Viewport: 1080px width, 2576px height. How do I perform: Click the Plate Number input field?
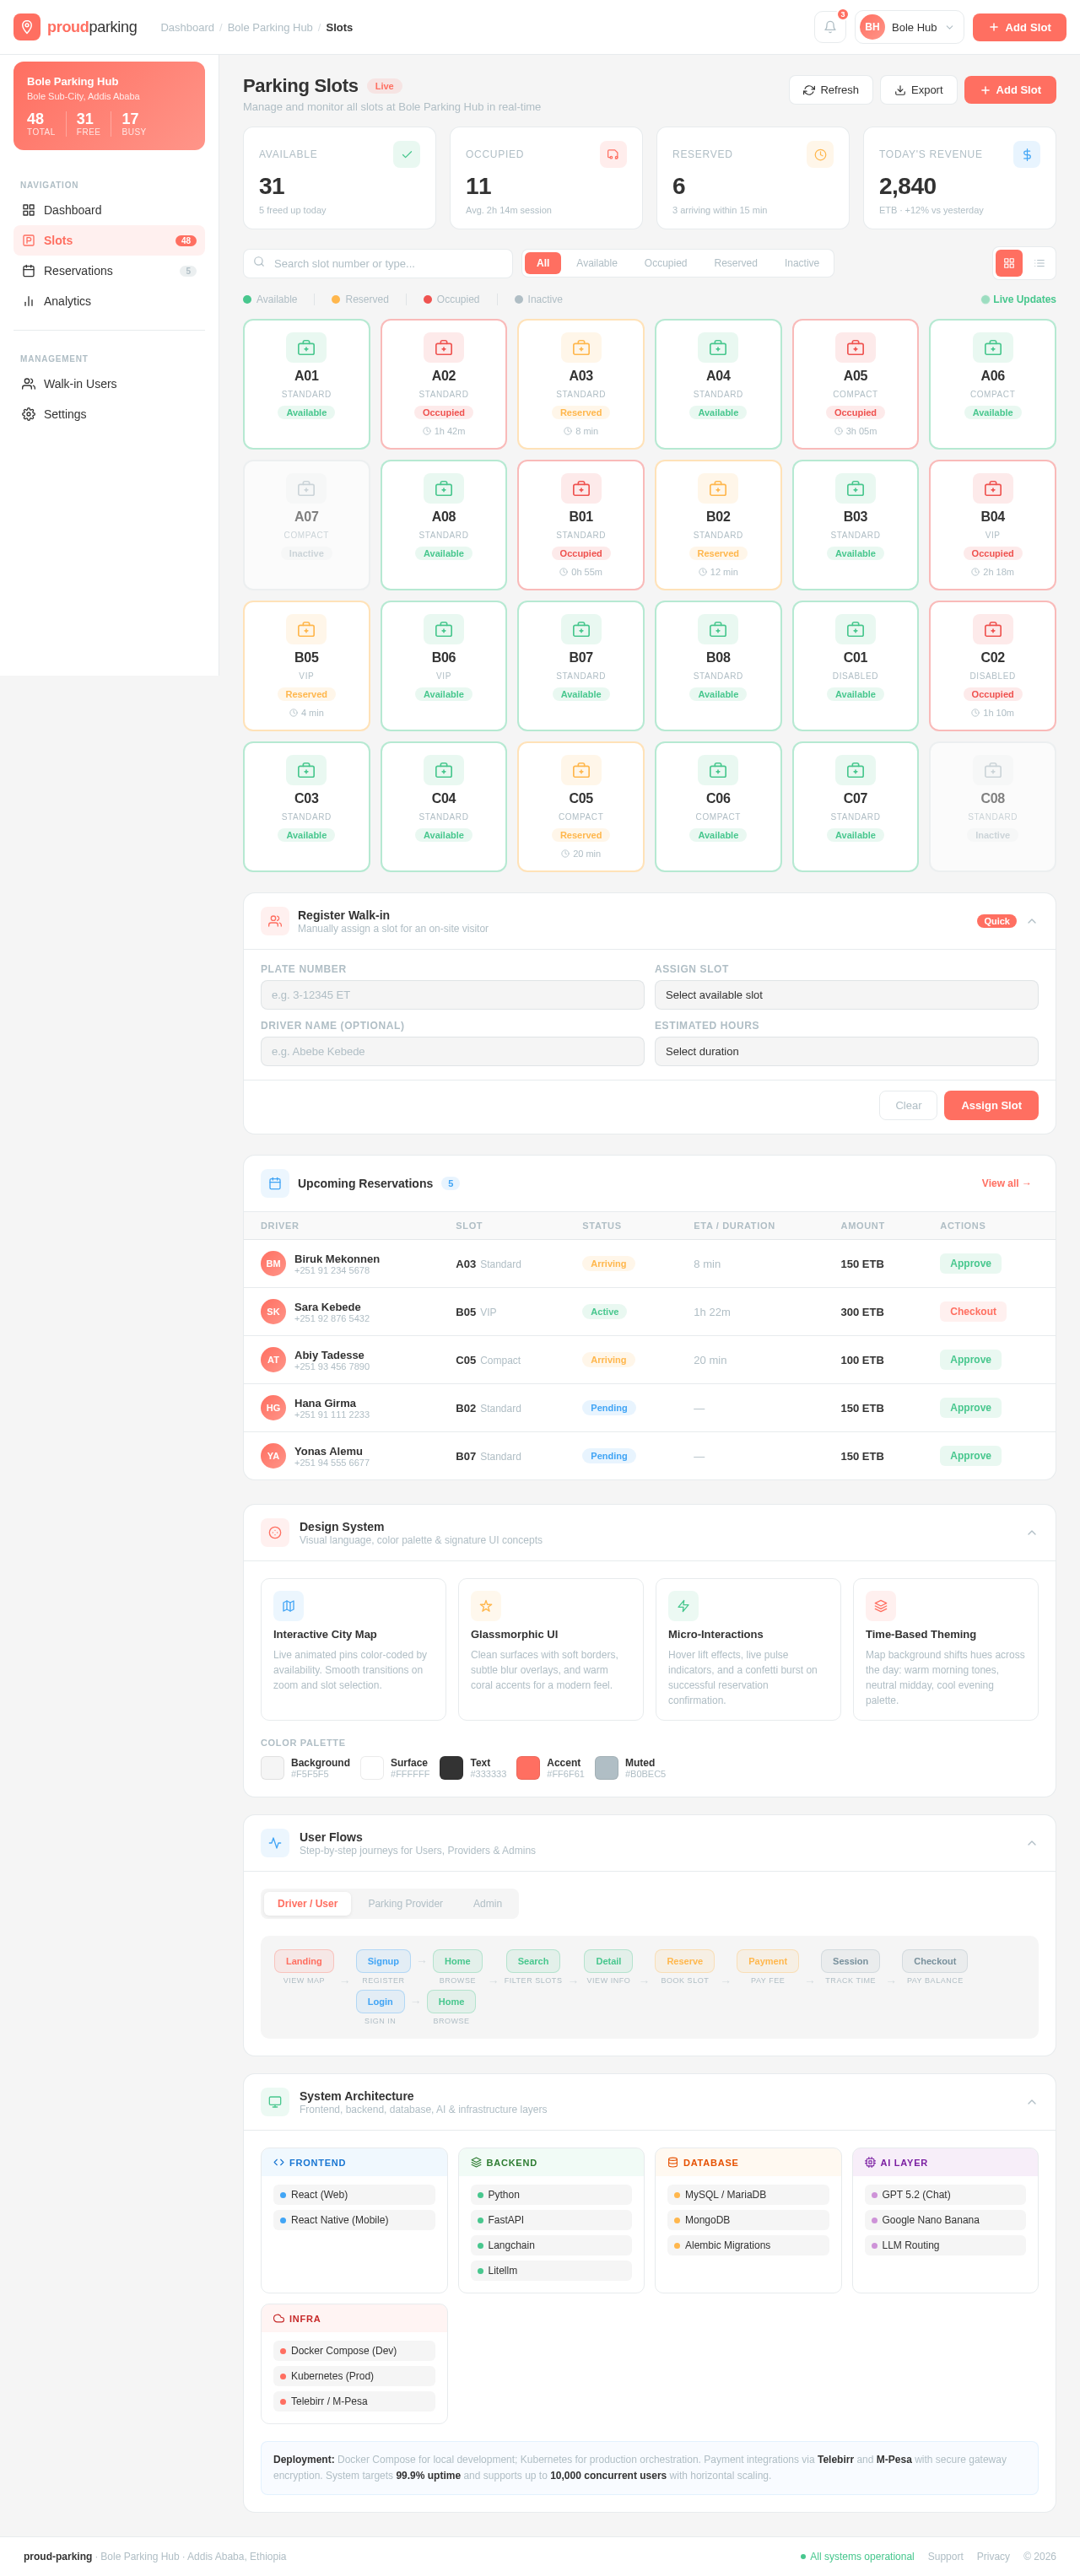(x=452, y=995)
